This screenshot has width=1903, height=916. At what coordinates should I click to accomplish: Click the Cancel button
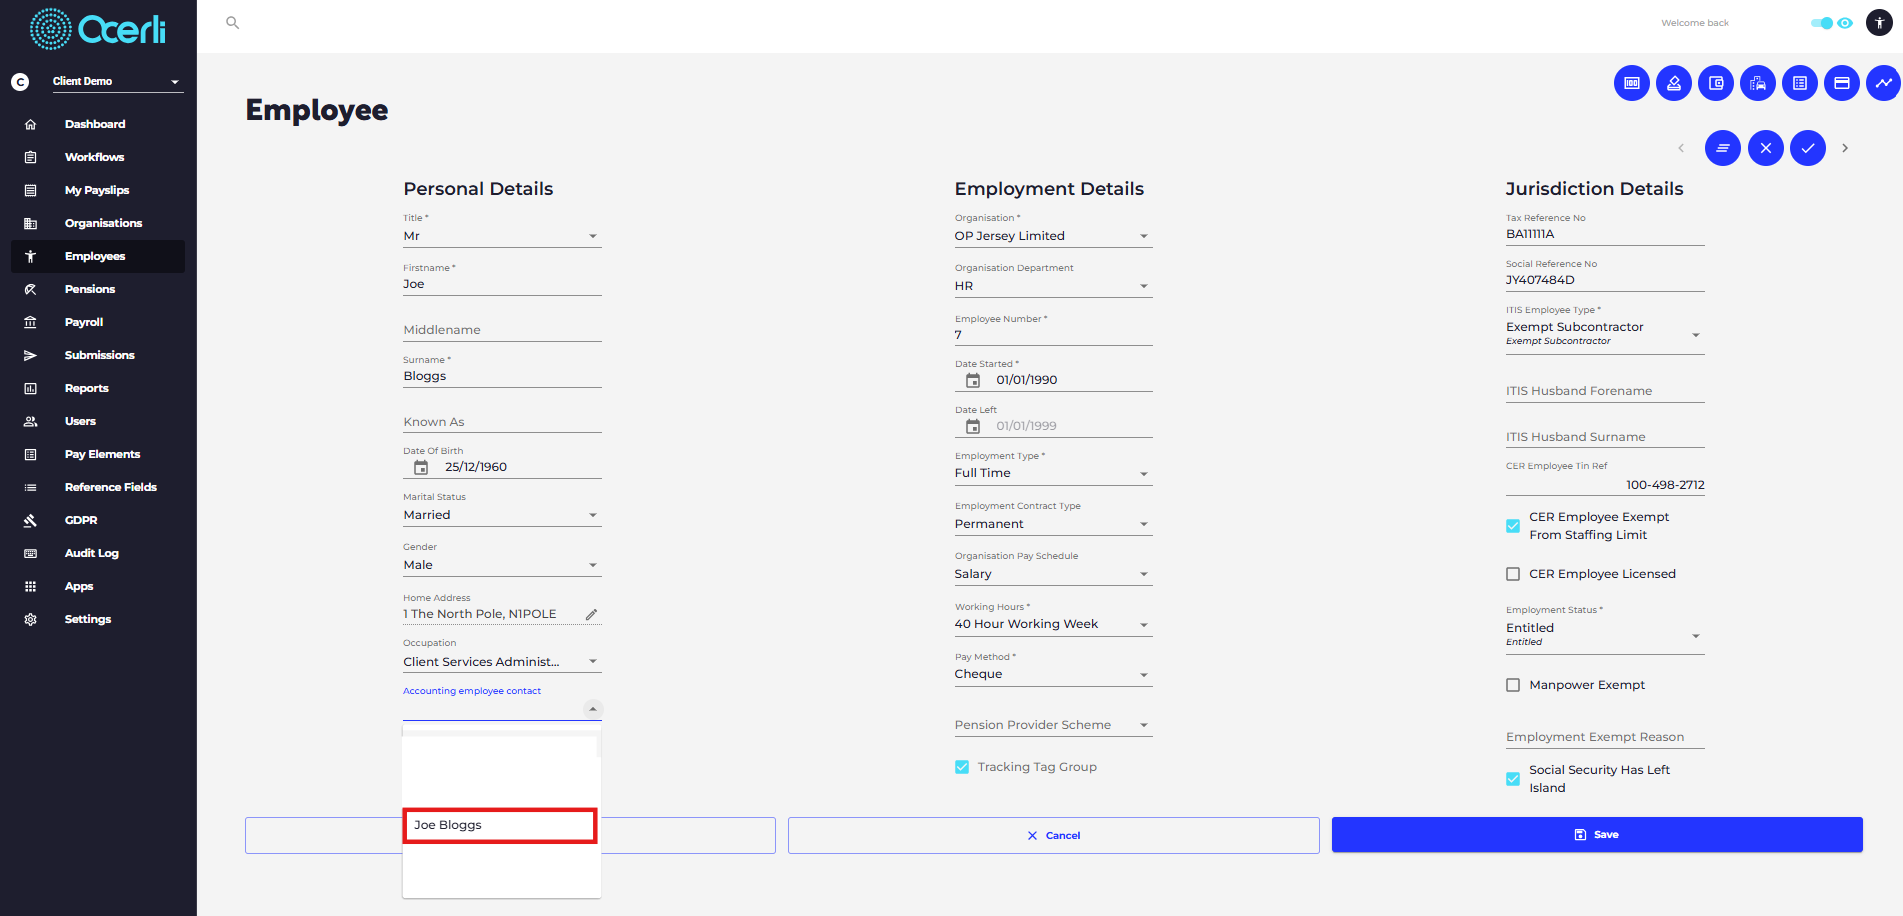coord(1054,835)
